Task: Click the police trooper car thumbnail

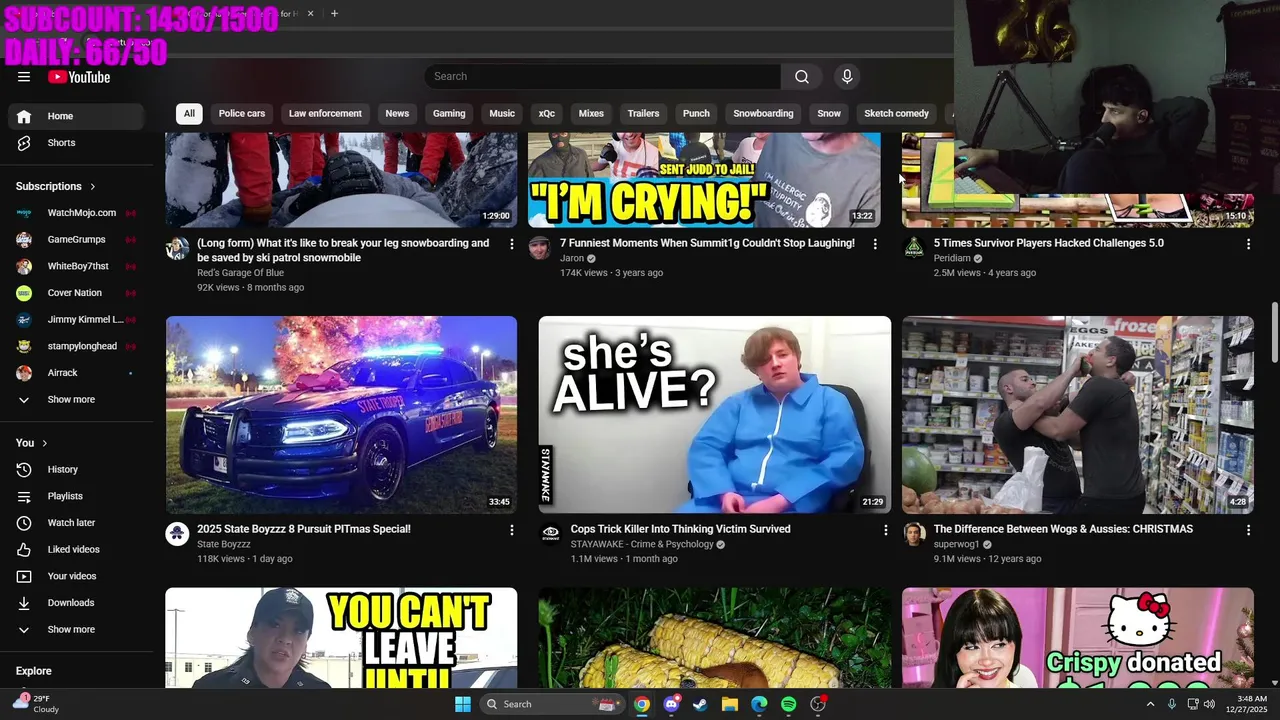Action: [x=341, y=415]
